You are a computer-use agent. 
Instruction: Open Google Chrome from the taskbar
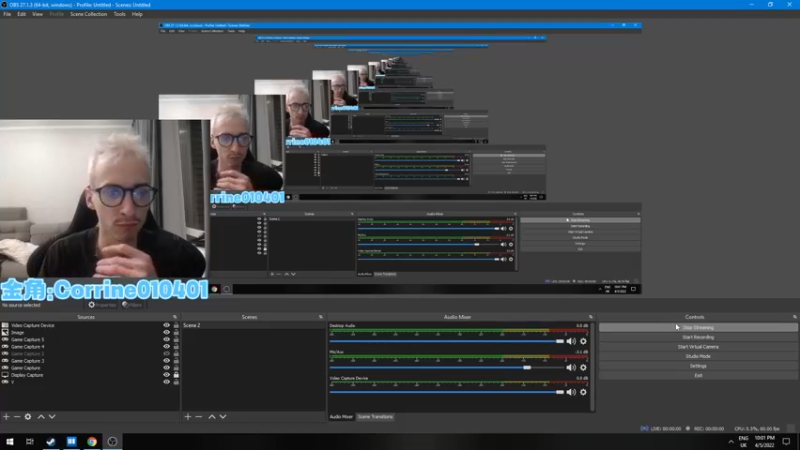pyautogui.click(x=92, y=442)
